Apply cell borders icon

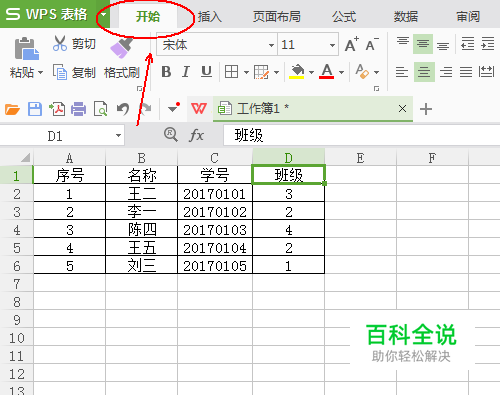[x=231, y=72]
